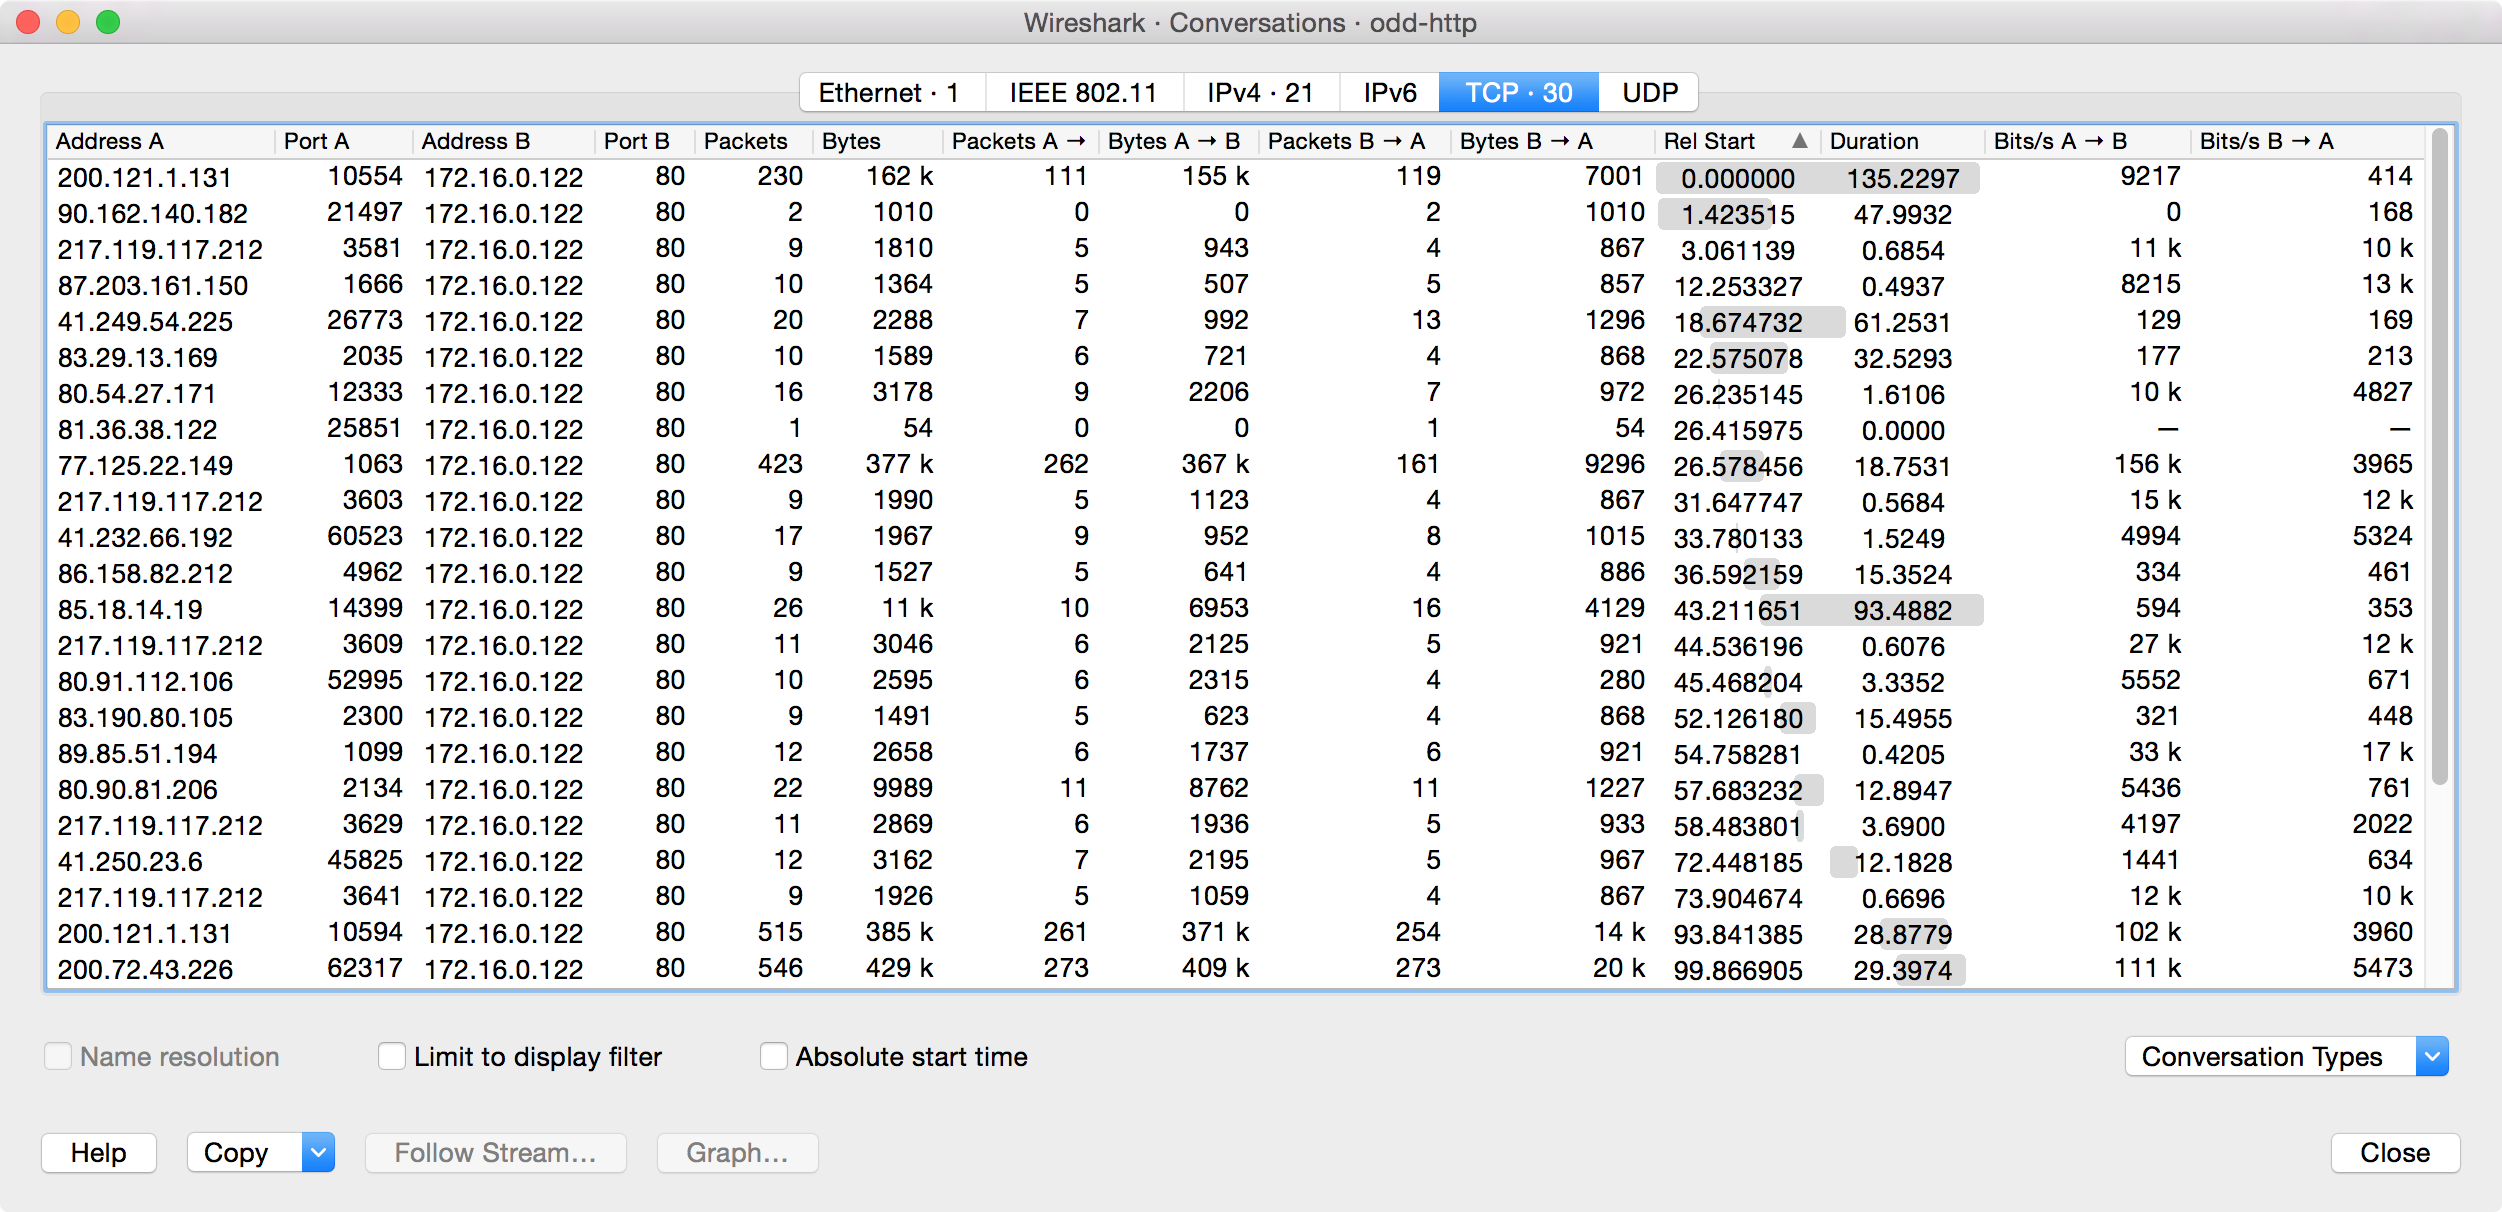
Task: Select the IPv6 tab
Action: click(x=1390, y=93)
